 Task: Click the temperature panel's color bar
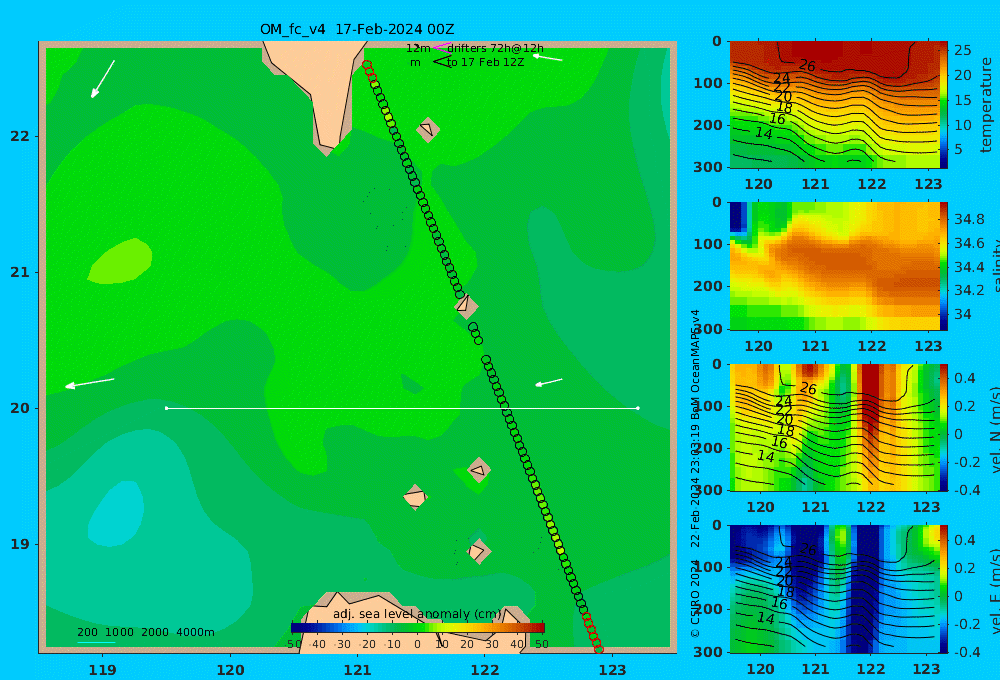(x=944, y=105)
